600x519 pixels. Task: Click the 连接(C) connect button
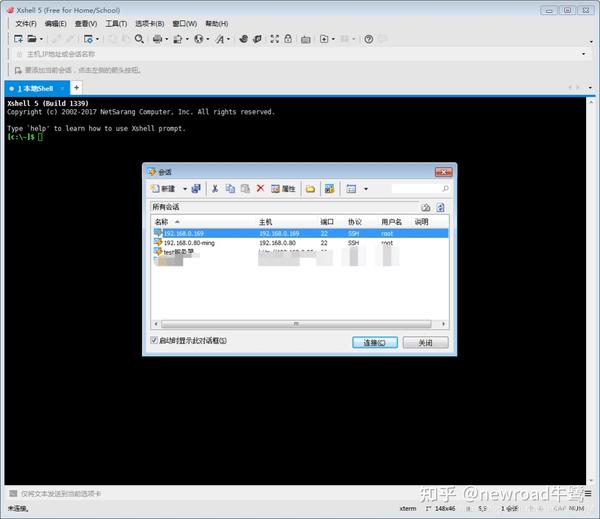tap(375, 343)
